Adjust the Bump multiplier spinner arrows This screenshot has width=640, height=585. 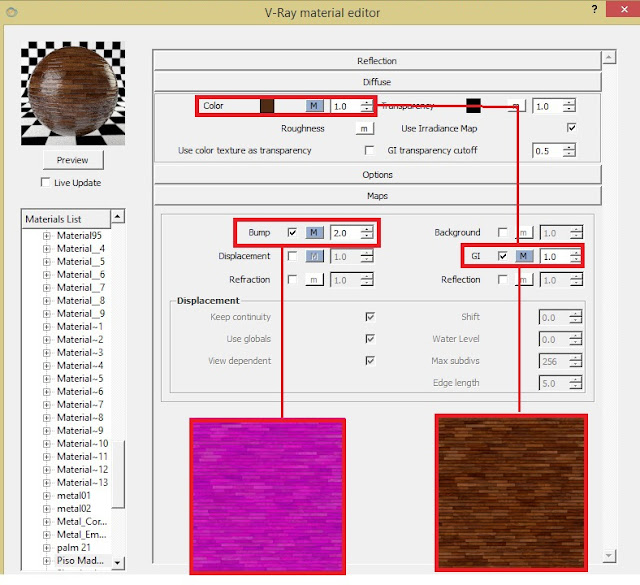click(367, 233)
